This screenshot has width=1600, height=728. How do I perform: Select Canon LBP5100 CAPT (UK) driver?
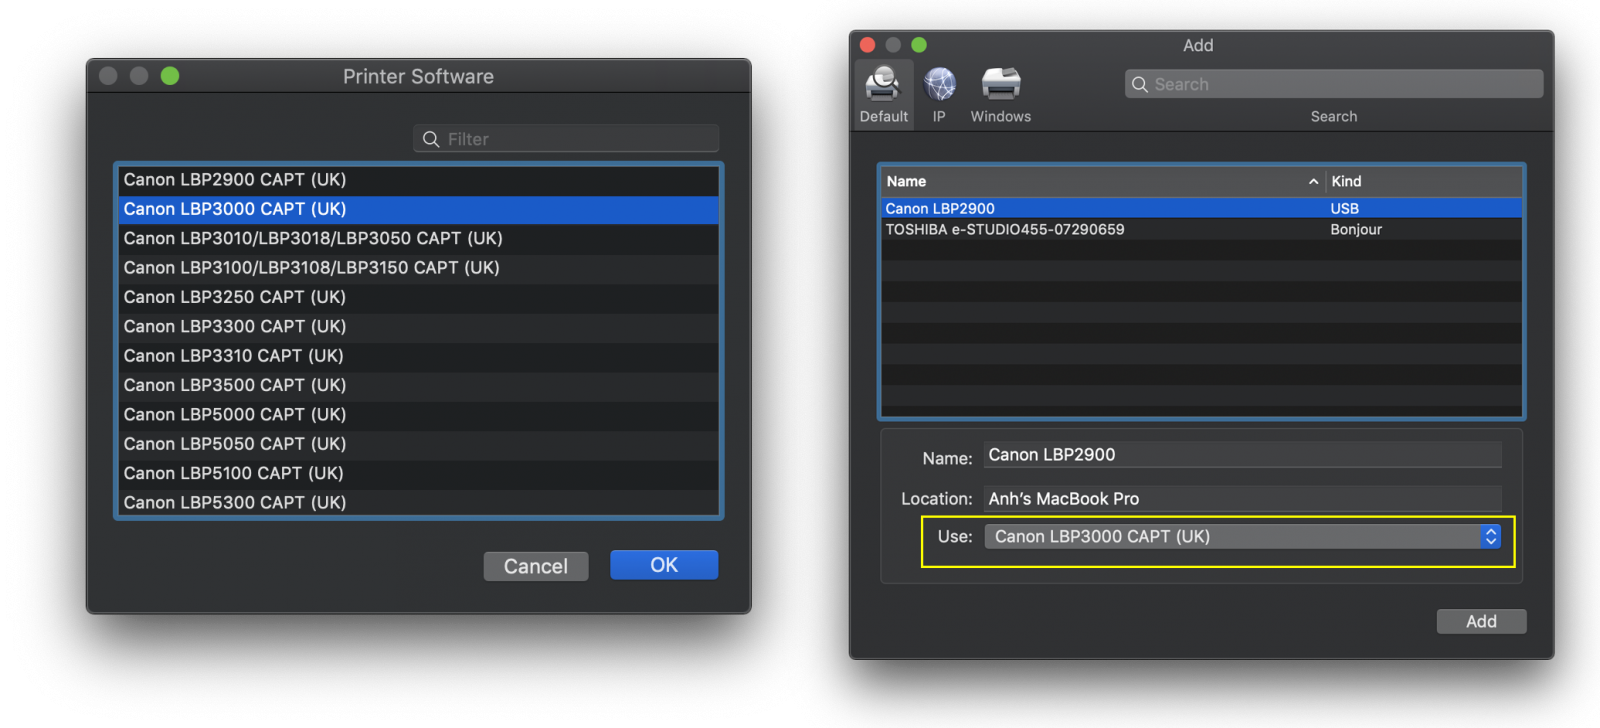[419, 473]
